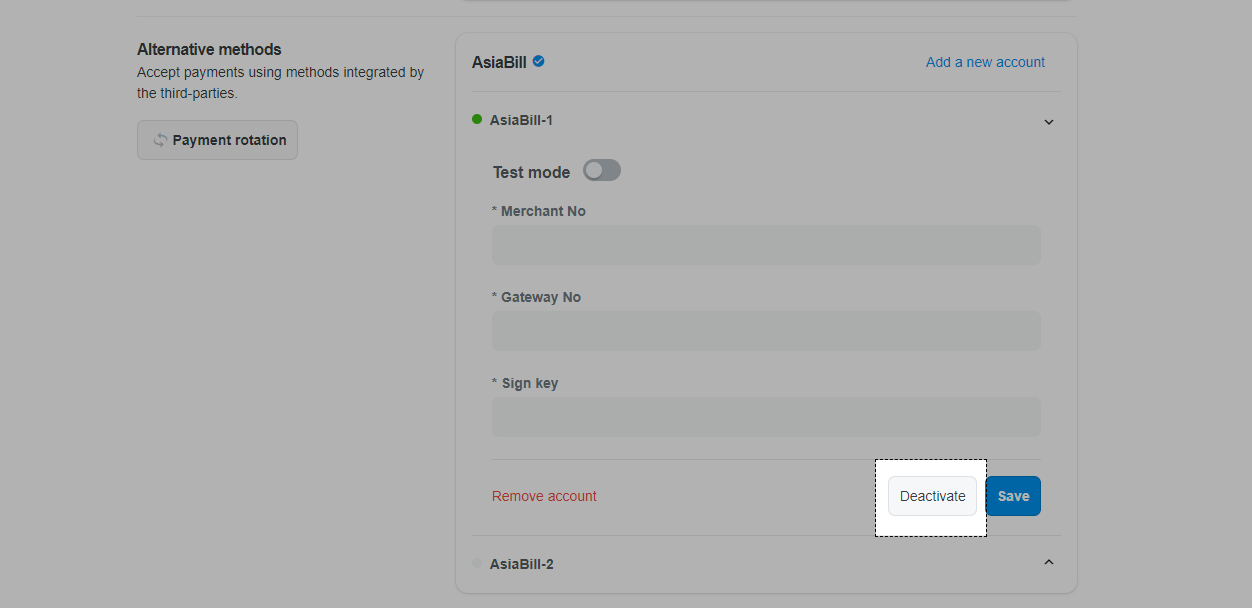1252x608 pixels.
Task: Select the AsiaBill-2 account row label
Action: point(521,564)
